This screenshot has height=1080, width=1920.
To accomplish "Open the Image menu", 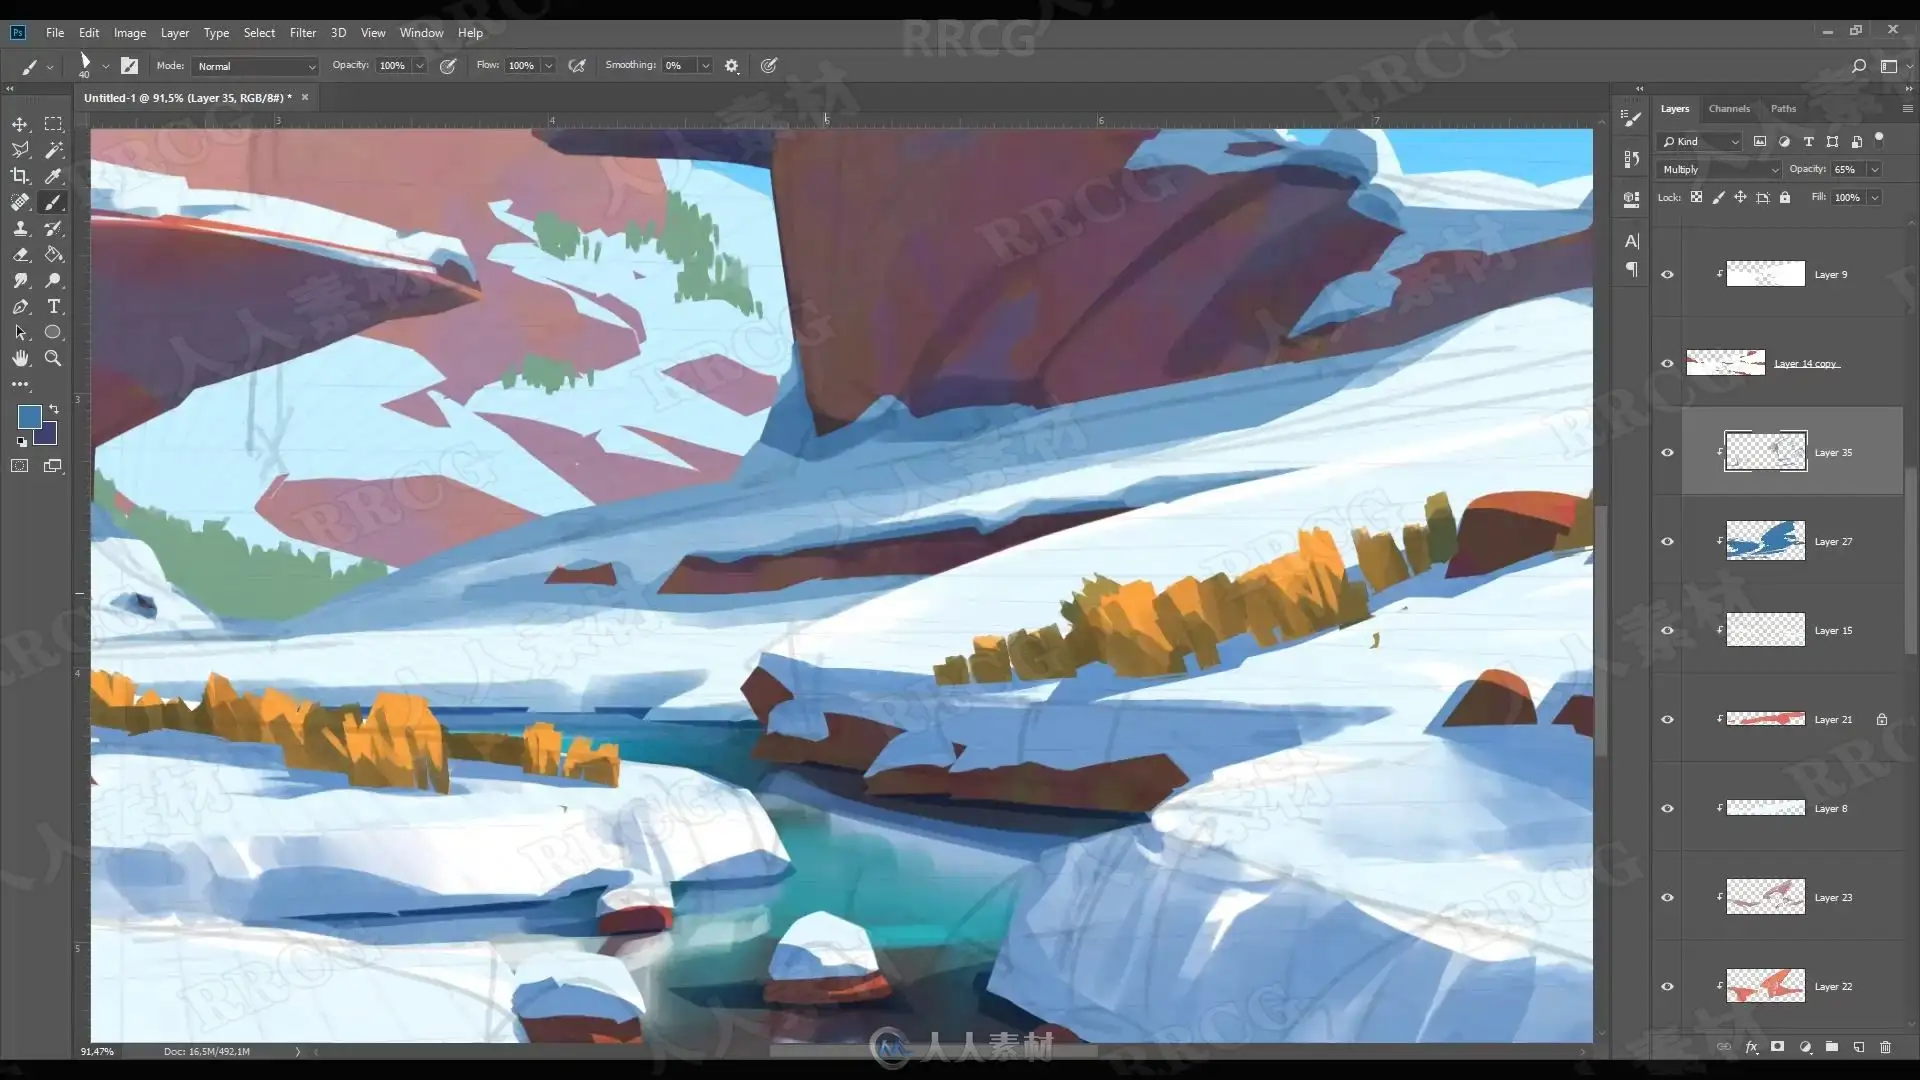I will 130,33.
